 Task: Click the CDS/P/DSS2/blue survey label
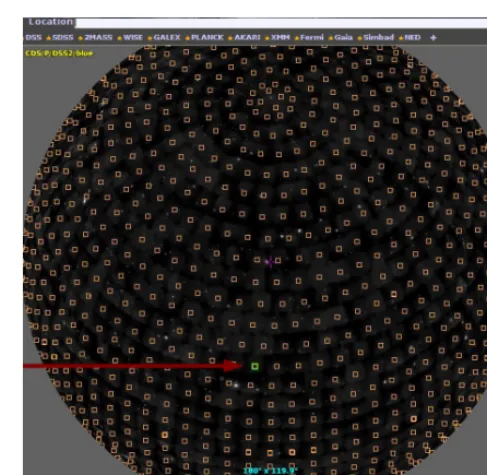click(59, 53)
